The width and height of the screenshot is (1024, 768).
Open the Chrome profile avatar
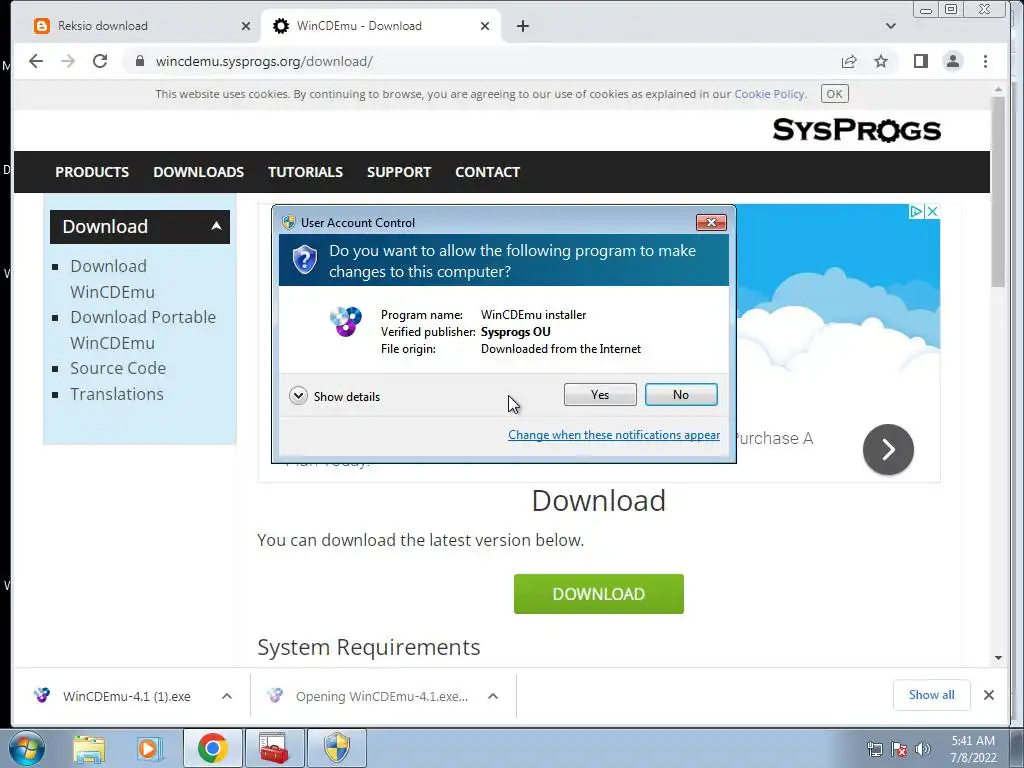pos(953,61)
